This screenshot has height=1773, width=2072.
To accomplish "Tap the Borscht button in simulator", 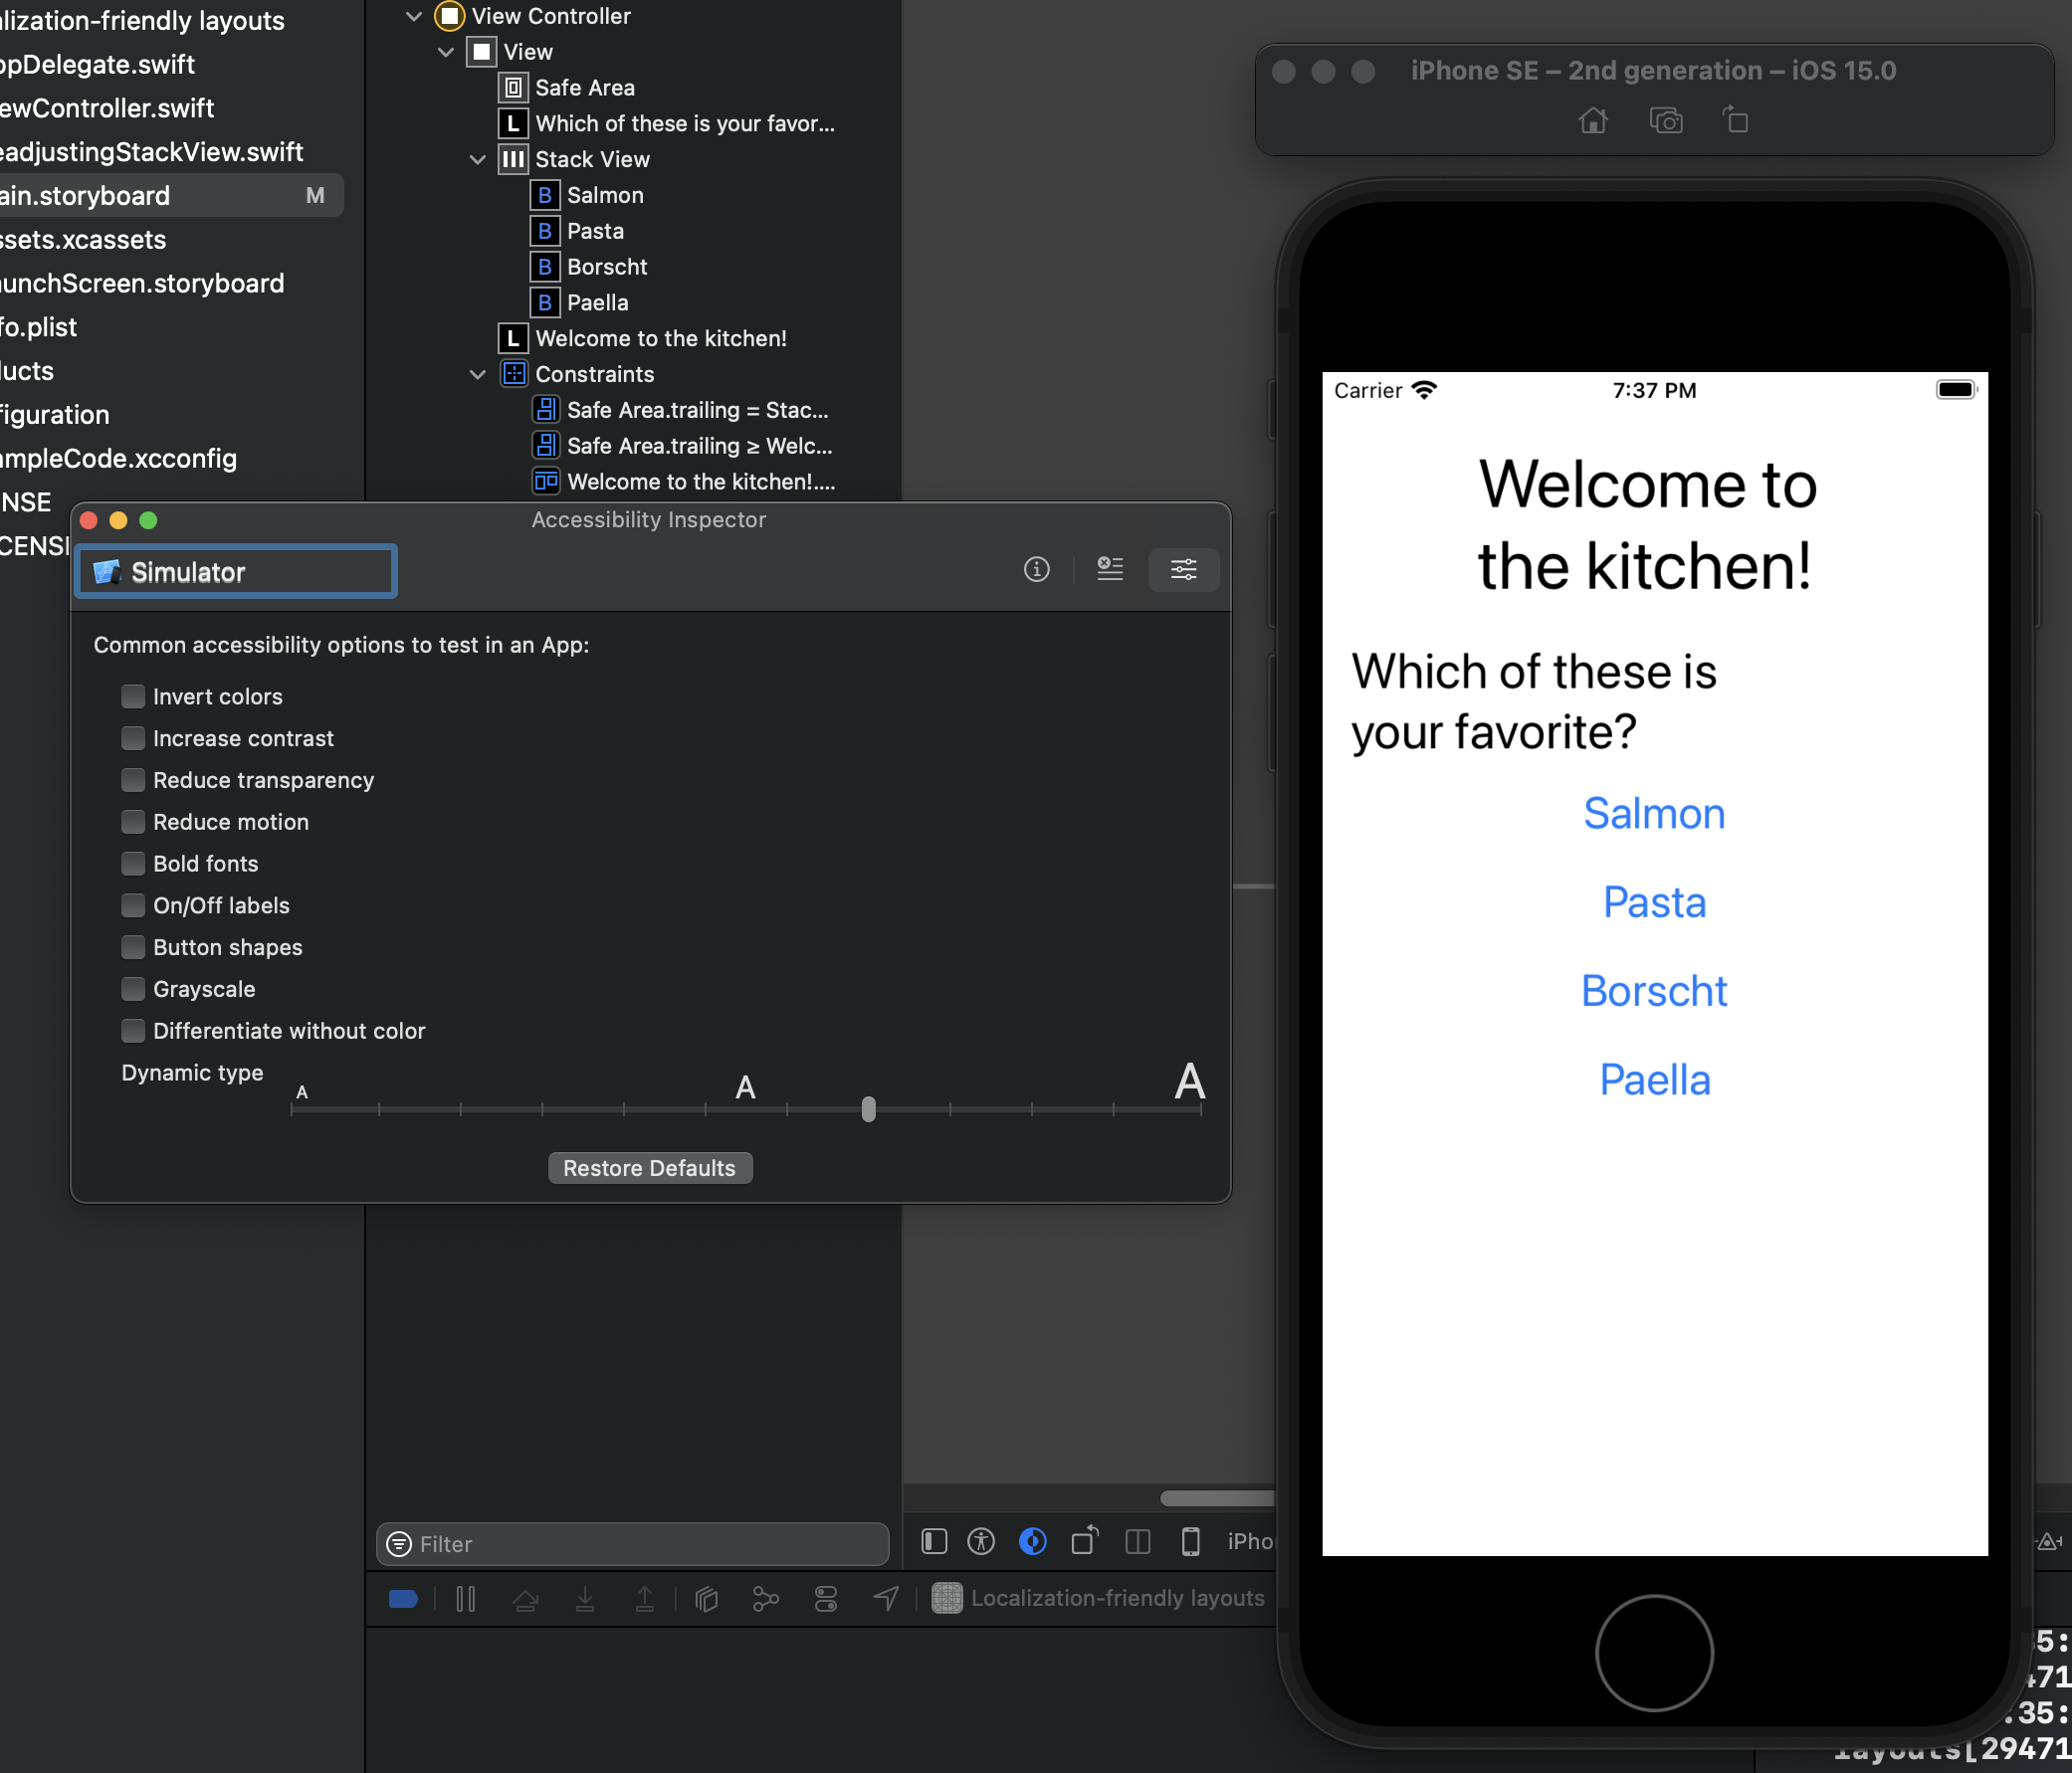I will [x=1654, y=992].
